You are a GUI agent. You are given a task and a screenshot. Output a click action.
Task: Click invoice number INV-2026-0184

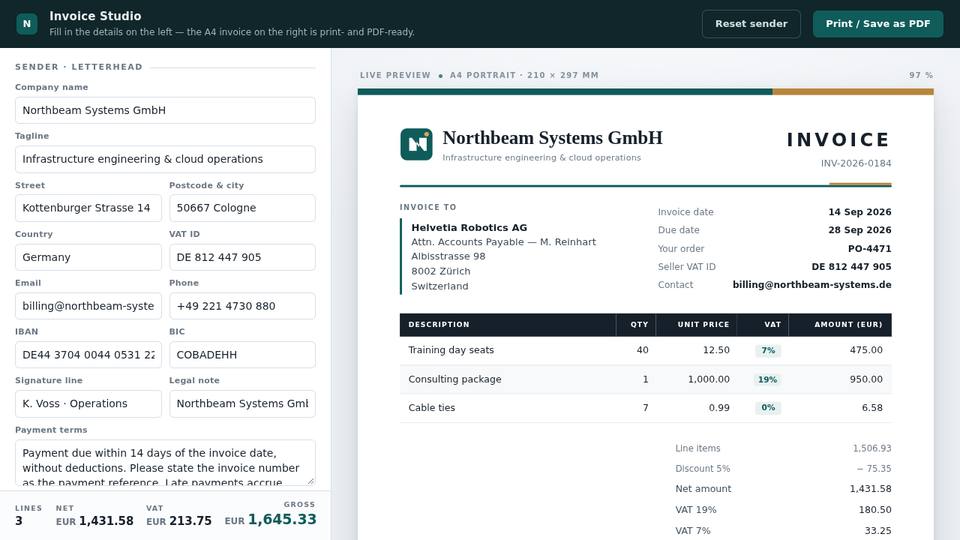856,163
